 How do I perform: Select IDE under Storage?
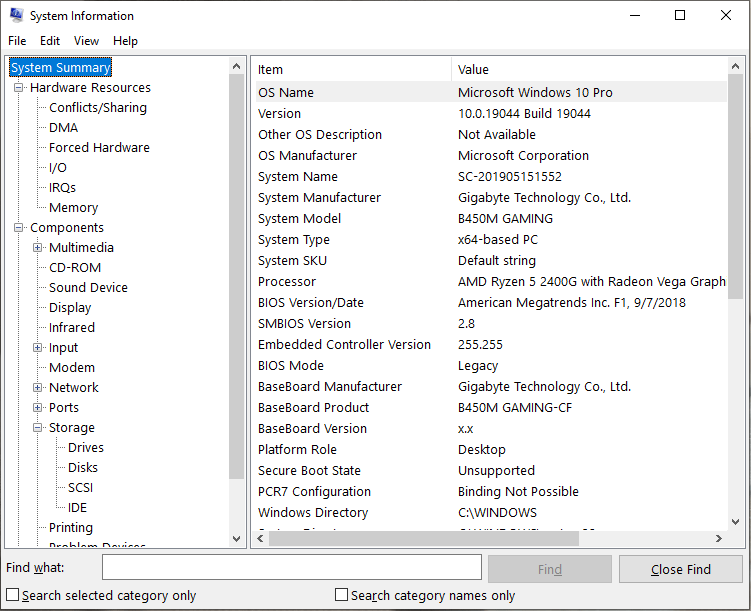77,508
